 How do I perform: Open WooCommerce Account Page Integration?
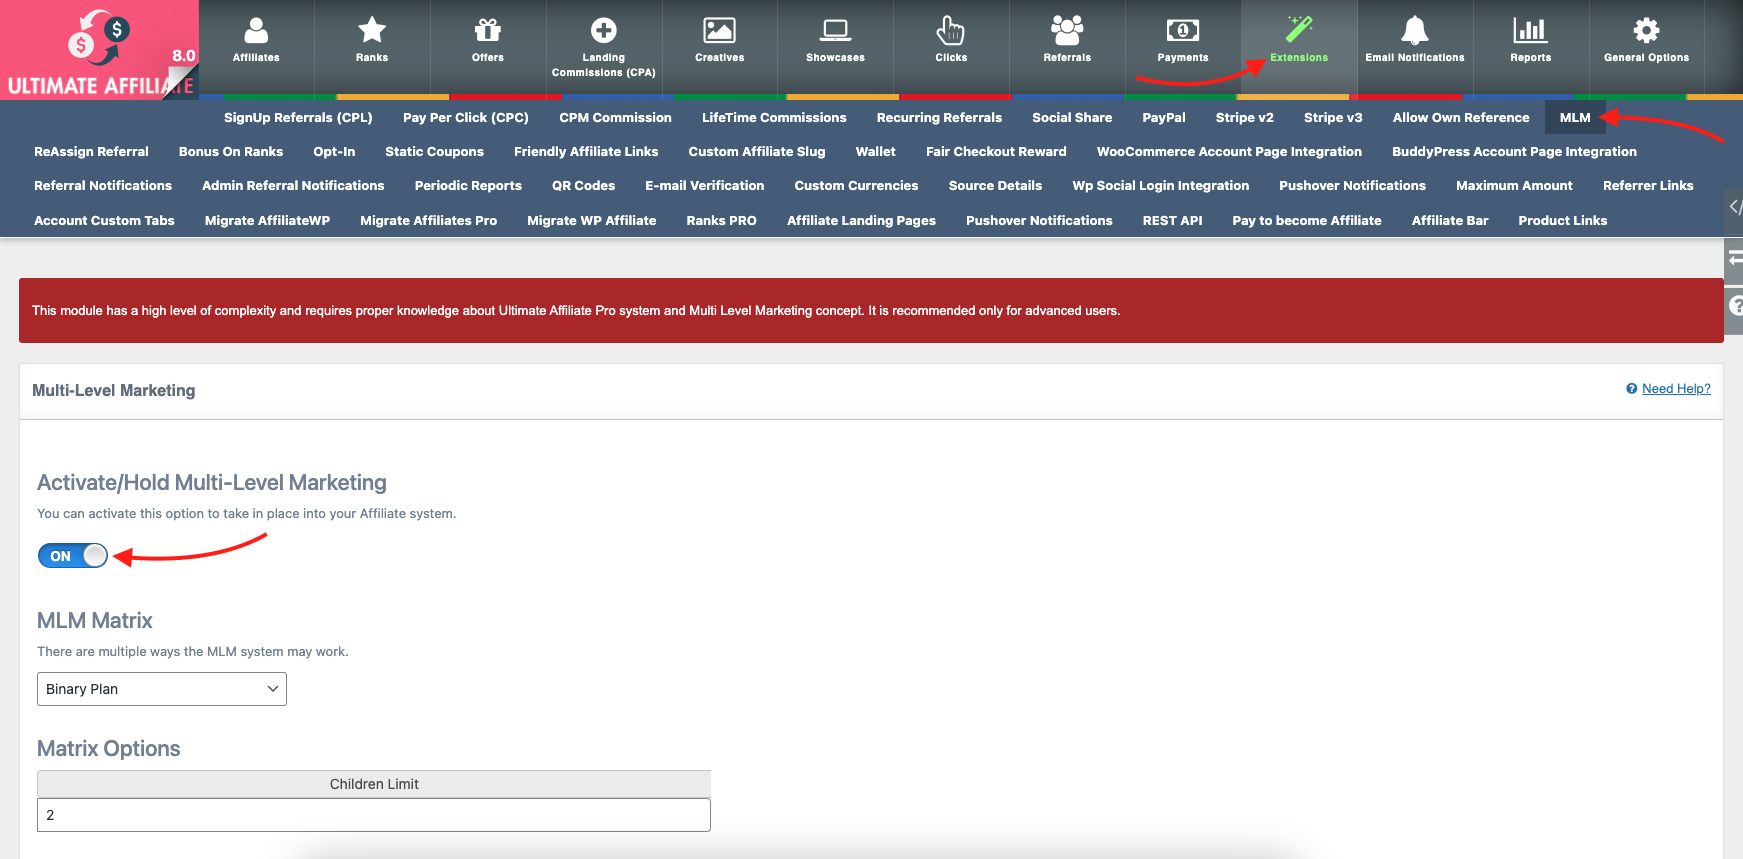point(1229,152)
